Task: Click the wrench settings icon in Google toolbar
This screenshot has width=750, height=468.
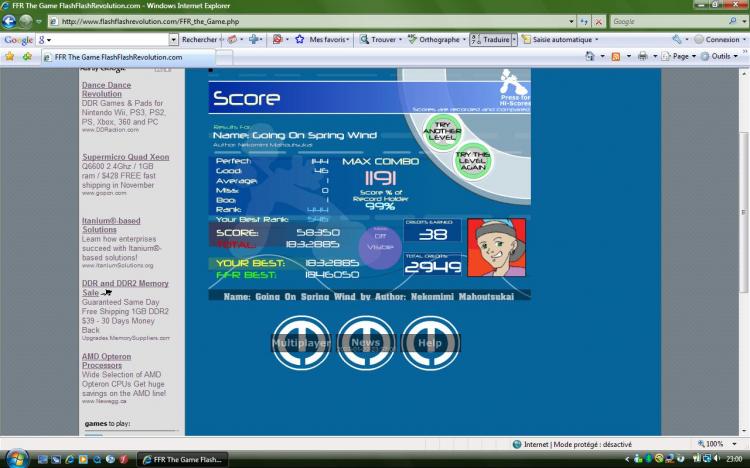Action: click(x=676, y=40)
